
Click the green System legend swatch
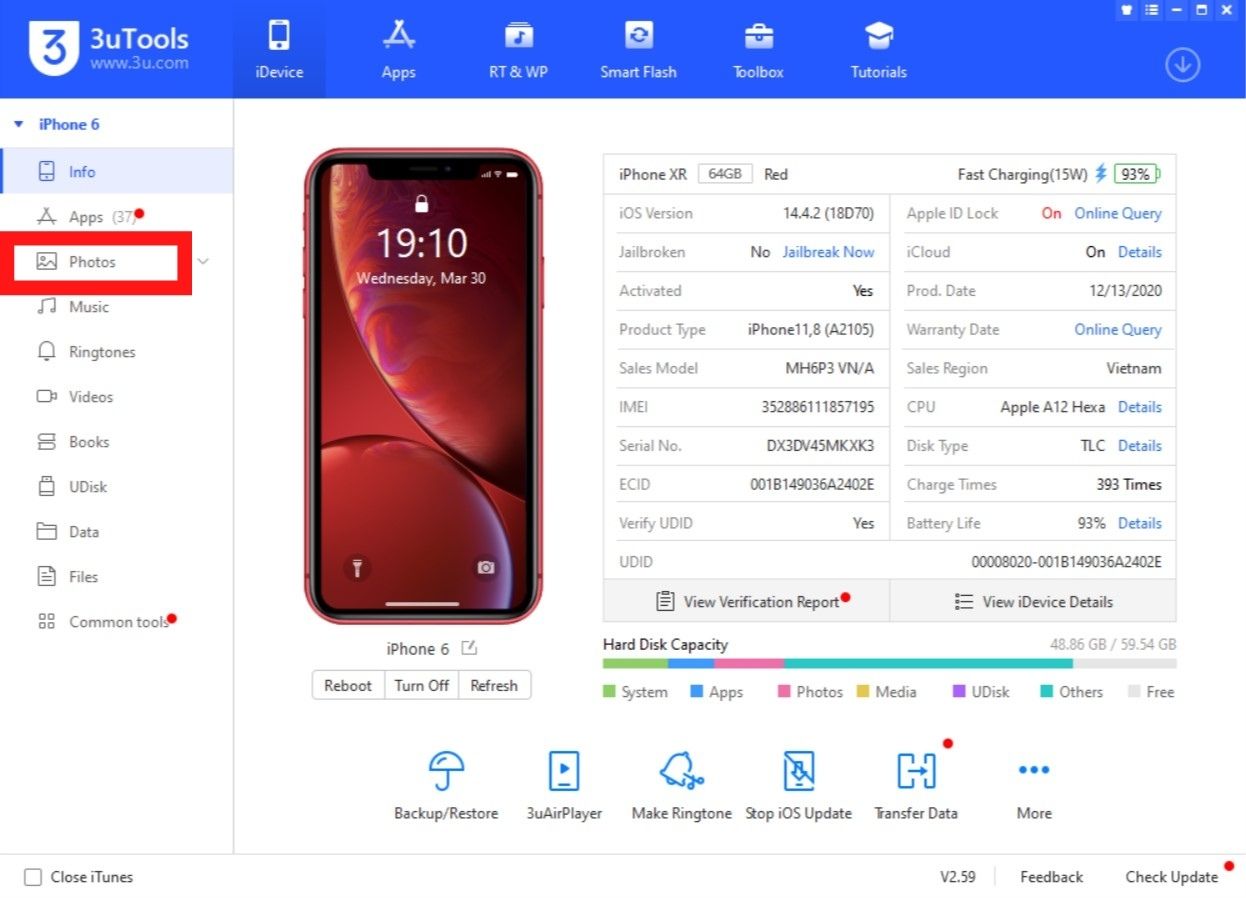tap(609, 692)
